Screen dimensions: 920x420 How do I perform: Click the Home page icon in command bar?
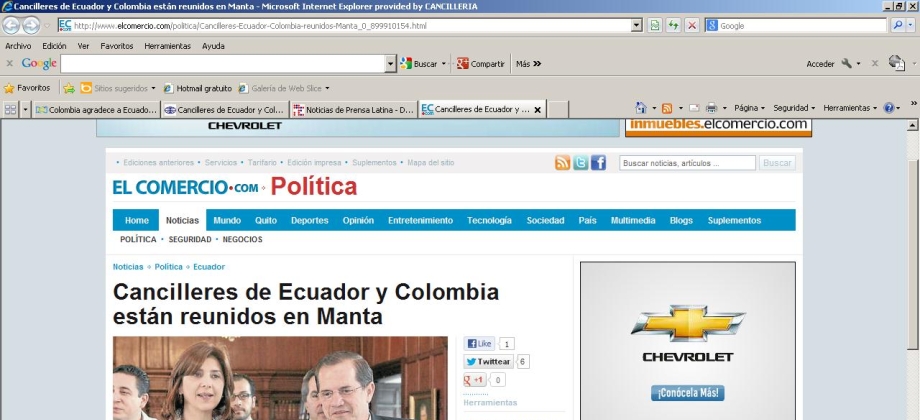[641, 108]
